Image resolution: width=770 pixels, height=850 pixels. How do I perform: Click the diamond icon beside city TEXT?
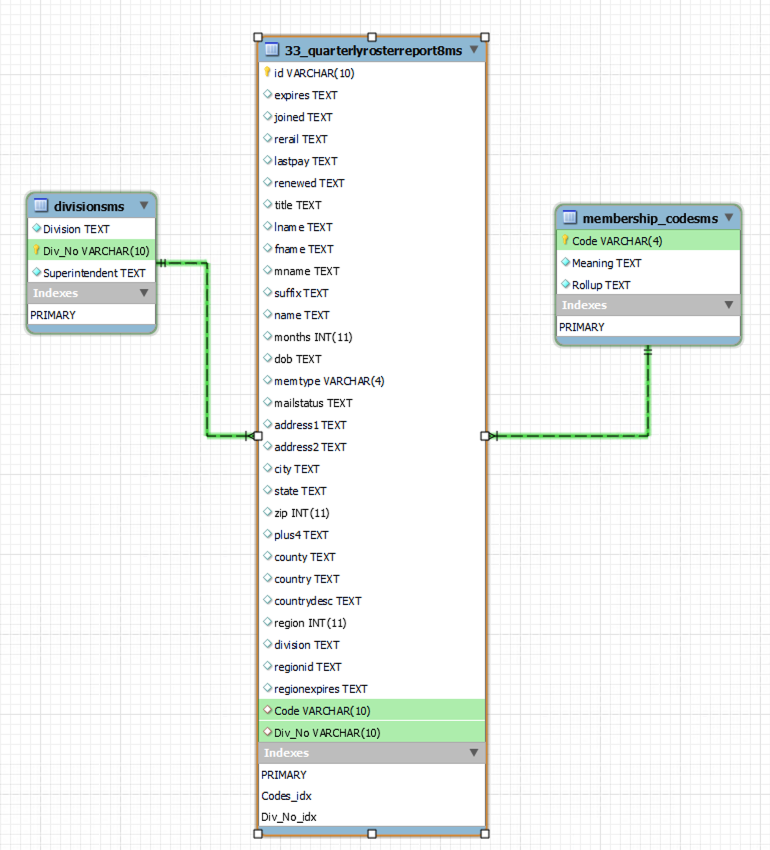[x=267, y=468]
